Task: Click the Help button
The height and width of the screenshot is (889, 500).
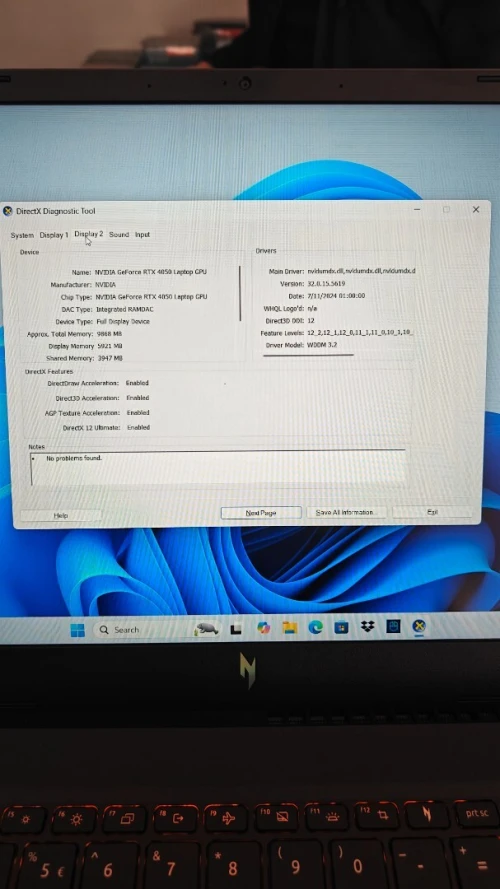Action: 61,515
